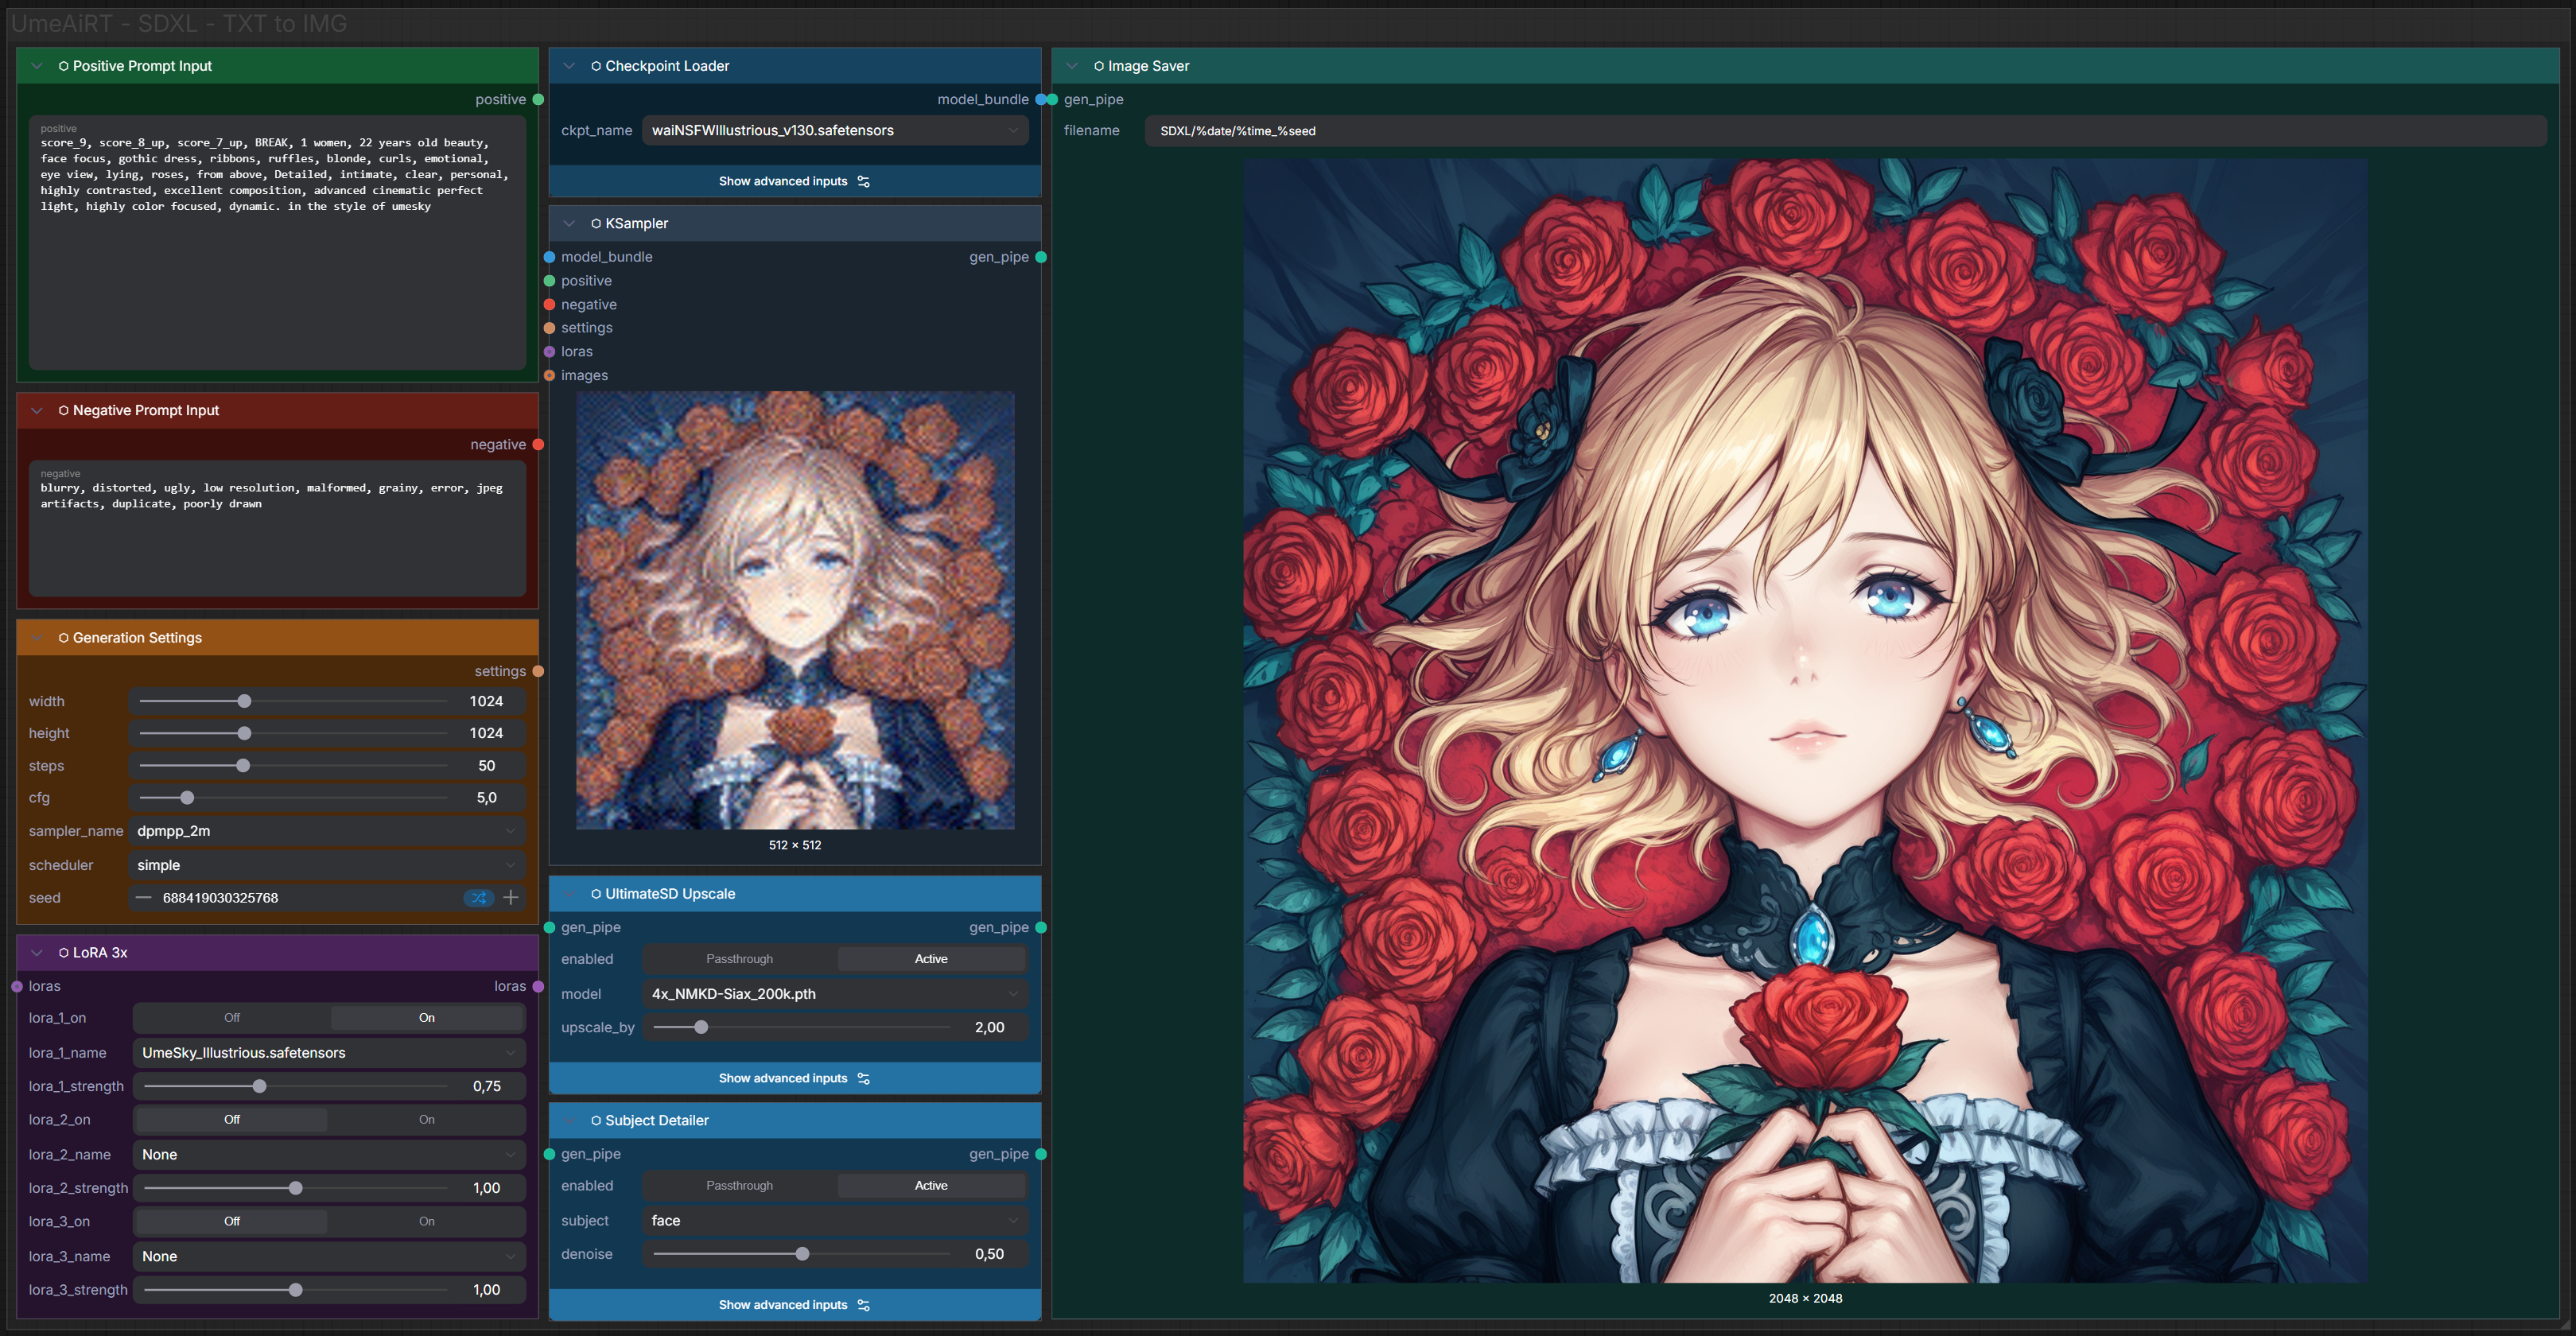Screen dimensions: 2576x1336
Task: Set UltimateSD Upscale enabled to Passthrough
Action: [739, 959]
